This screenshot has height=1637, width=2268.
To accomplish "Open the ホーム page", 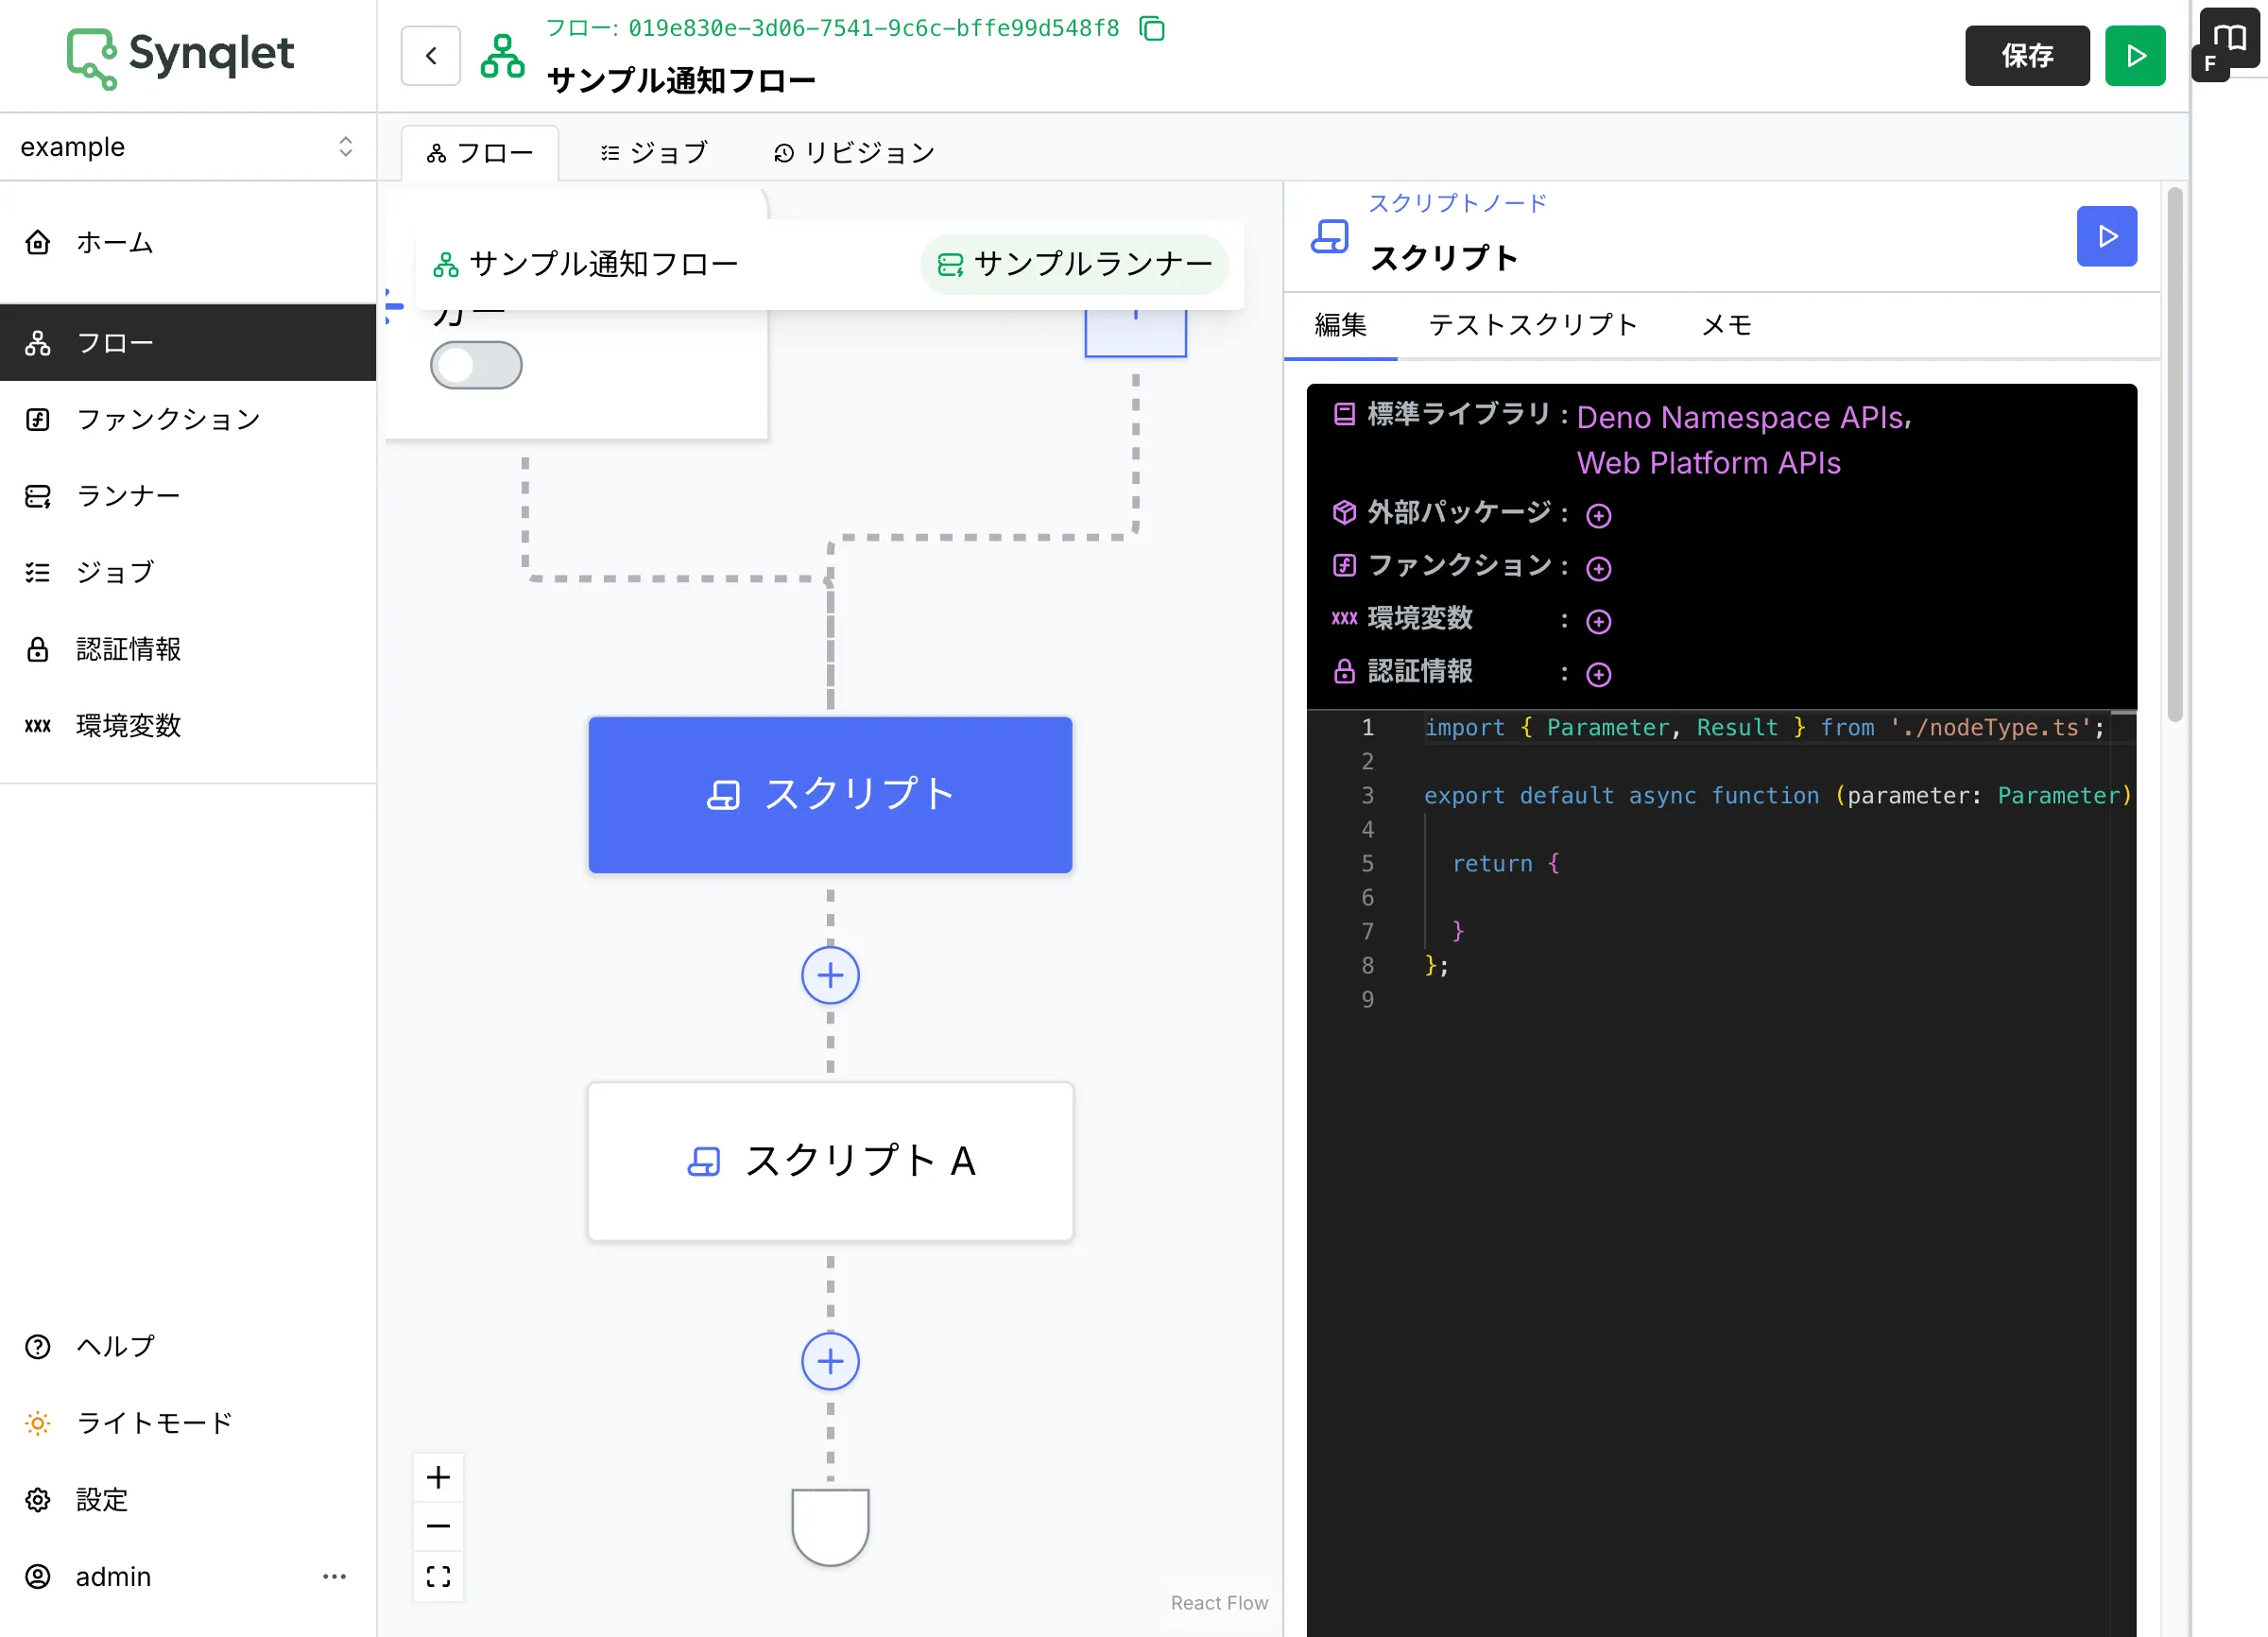I will pyautogui.click(x=188, y=243).
